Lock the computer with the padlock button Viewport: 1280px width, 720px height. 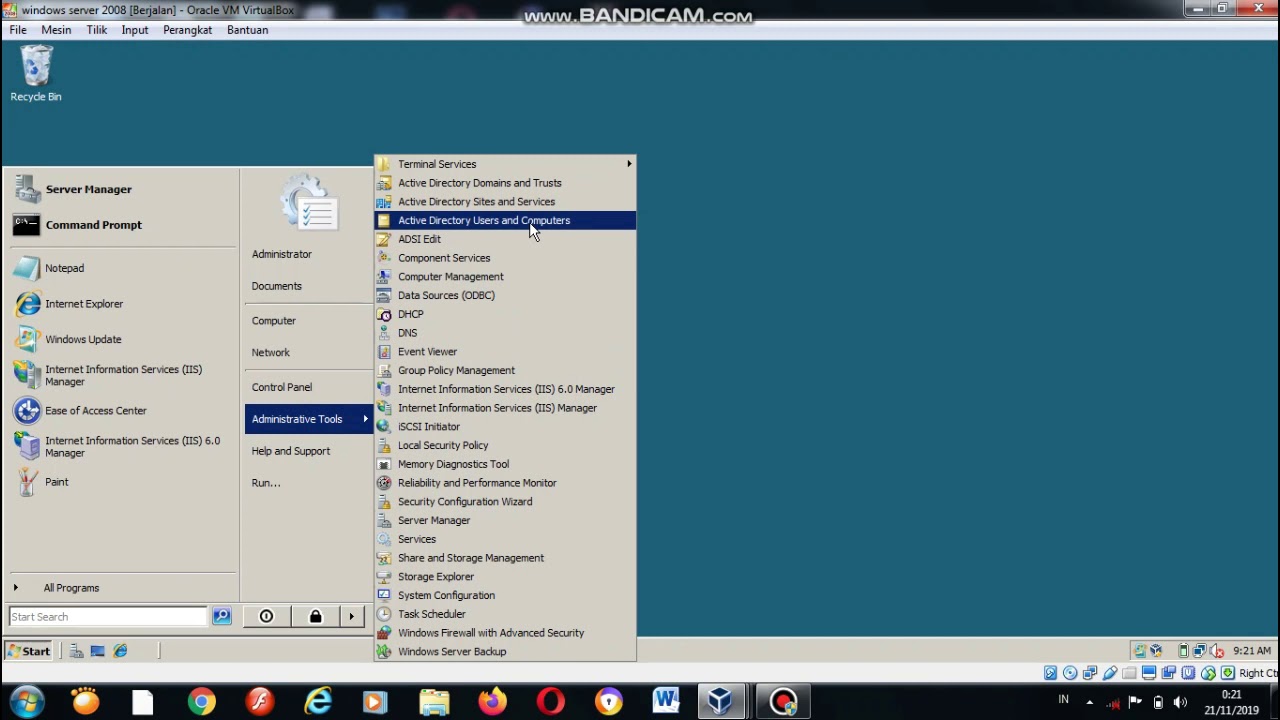tap(315, 617)
